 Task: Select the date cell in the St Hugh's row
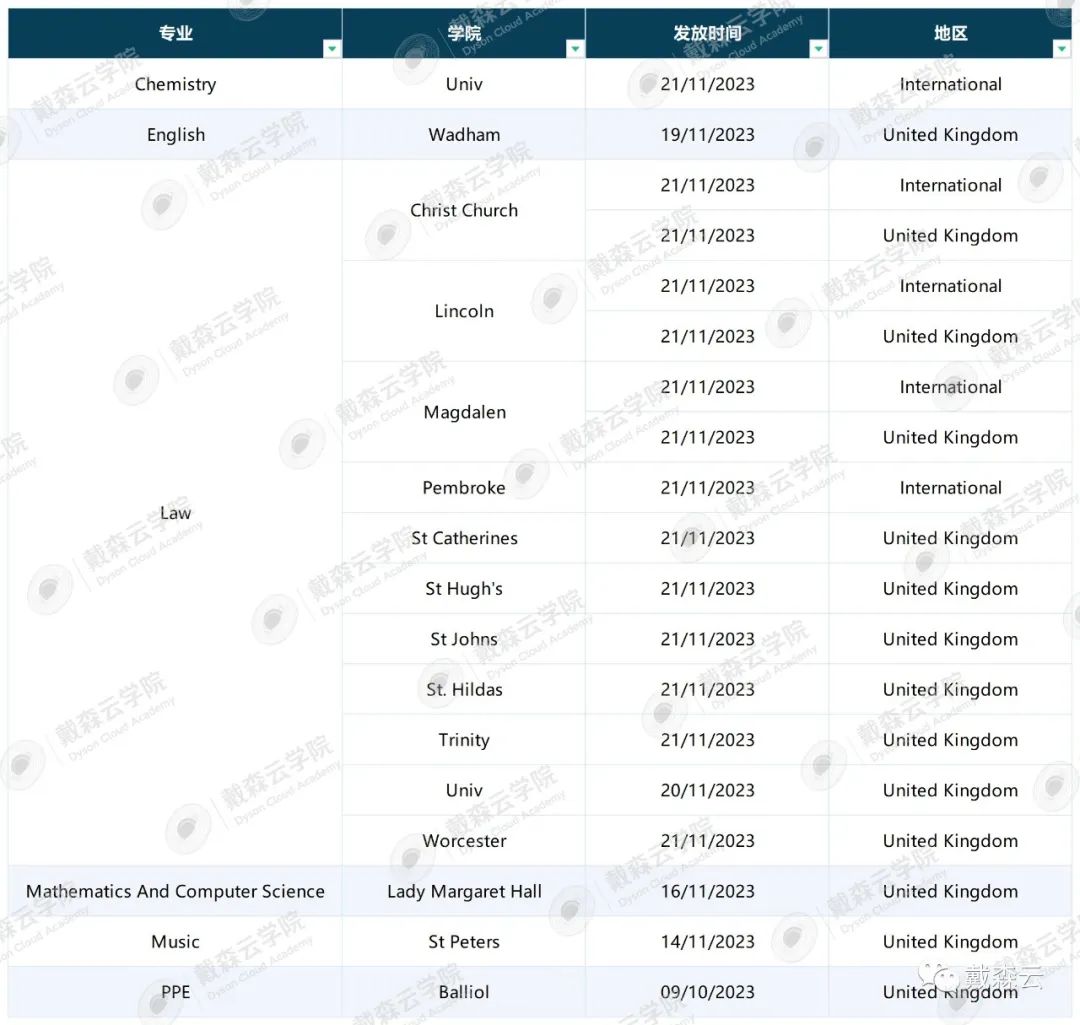coord(707,588)
